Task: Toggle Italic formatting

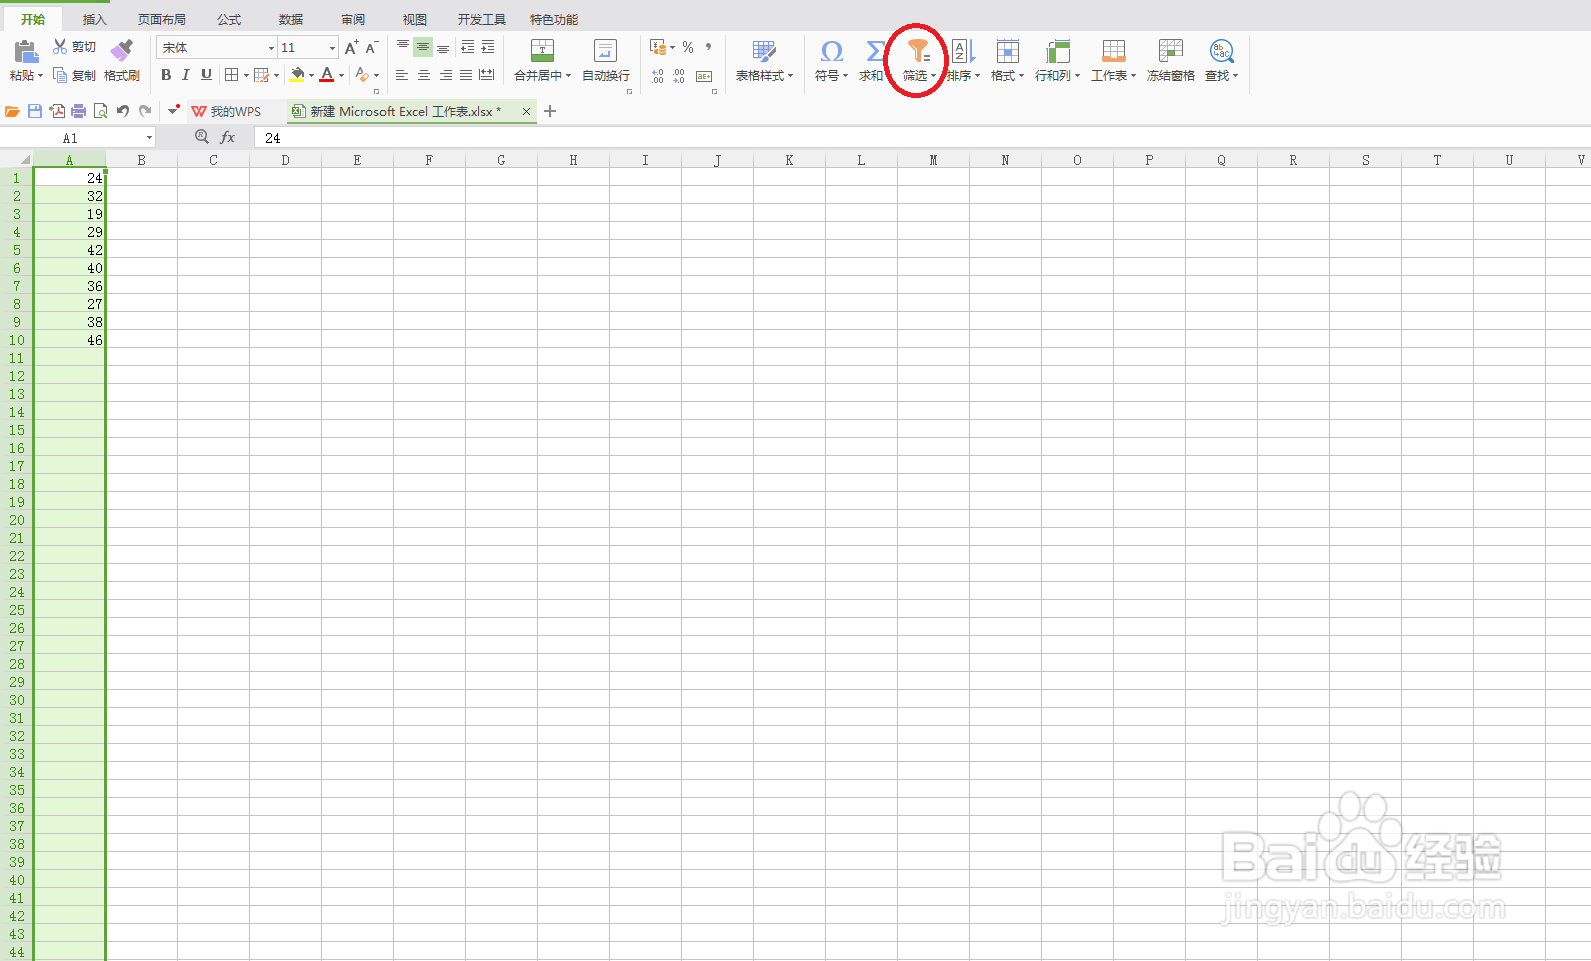Action: [186, 75]
